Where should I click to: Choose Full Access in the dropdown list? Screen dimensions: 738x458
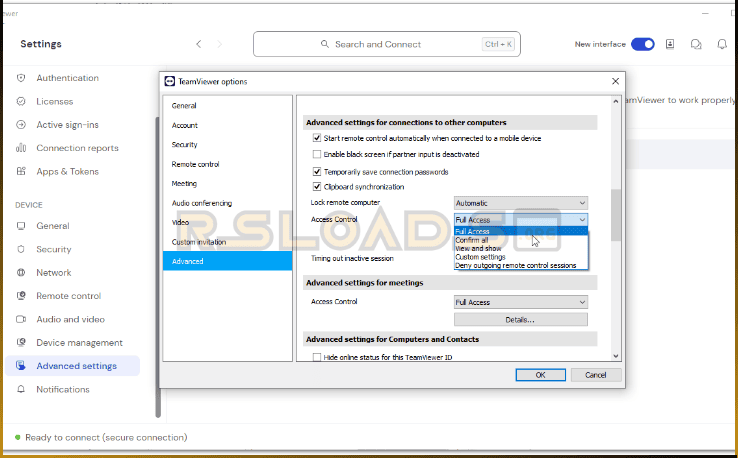coord(521,231)
